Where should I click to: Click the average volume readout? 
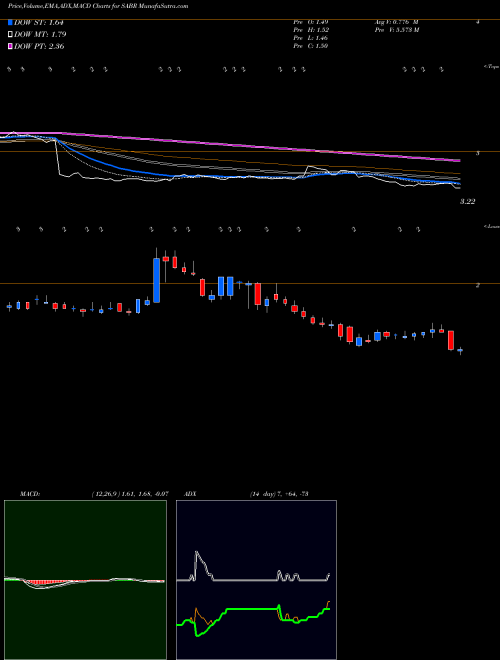coord(396,22)
